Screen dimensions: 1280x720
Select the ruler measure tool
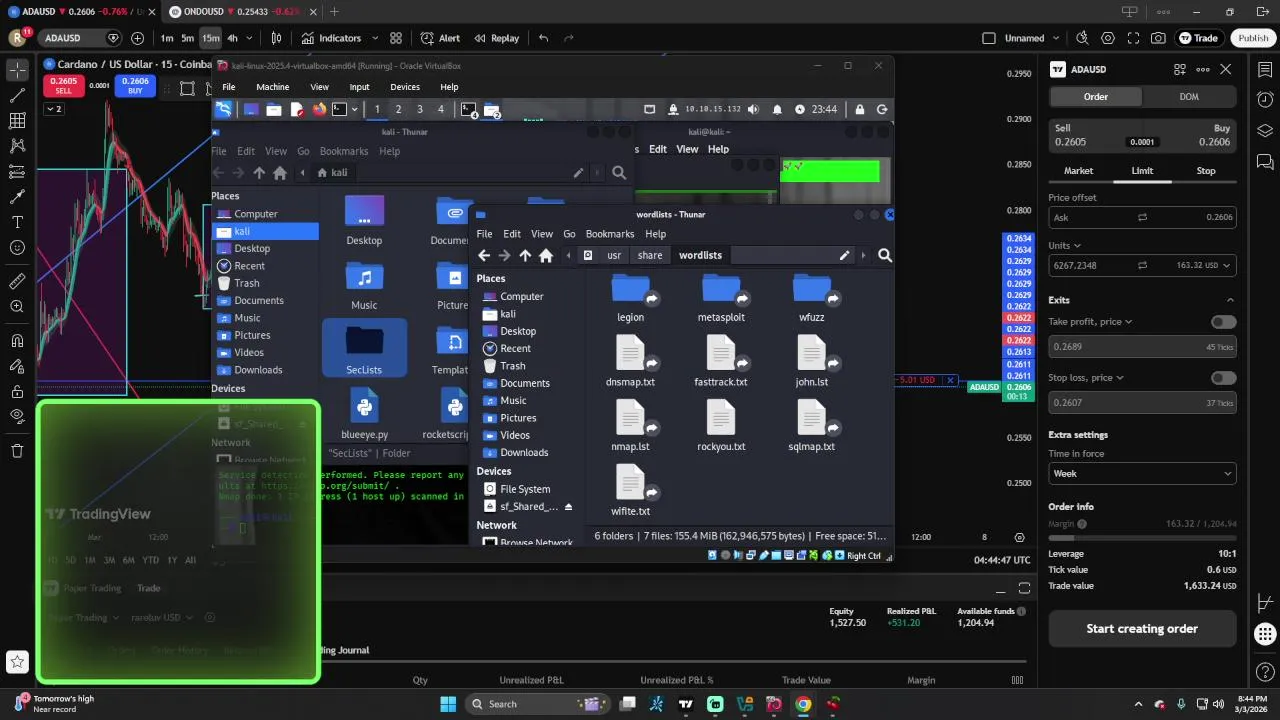pyautogui.click(x=17, y=281)
